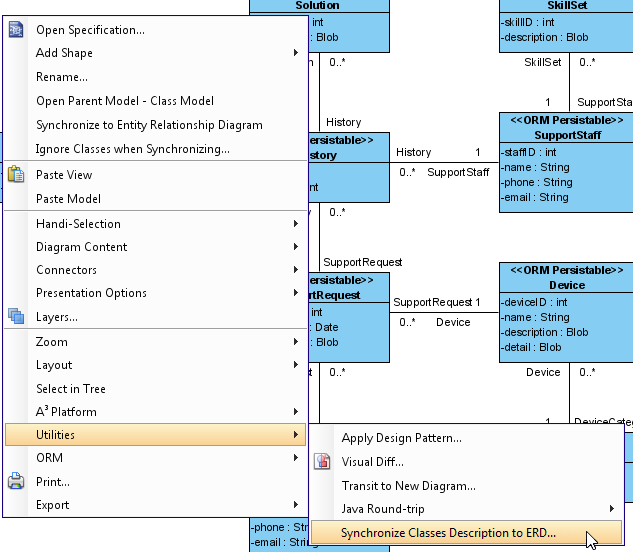Select the Device class header
Screen dimensions: 633x552
(566, 278)
